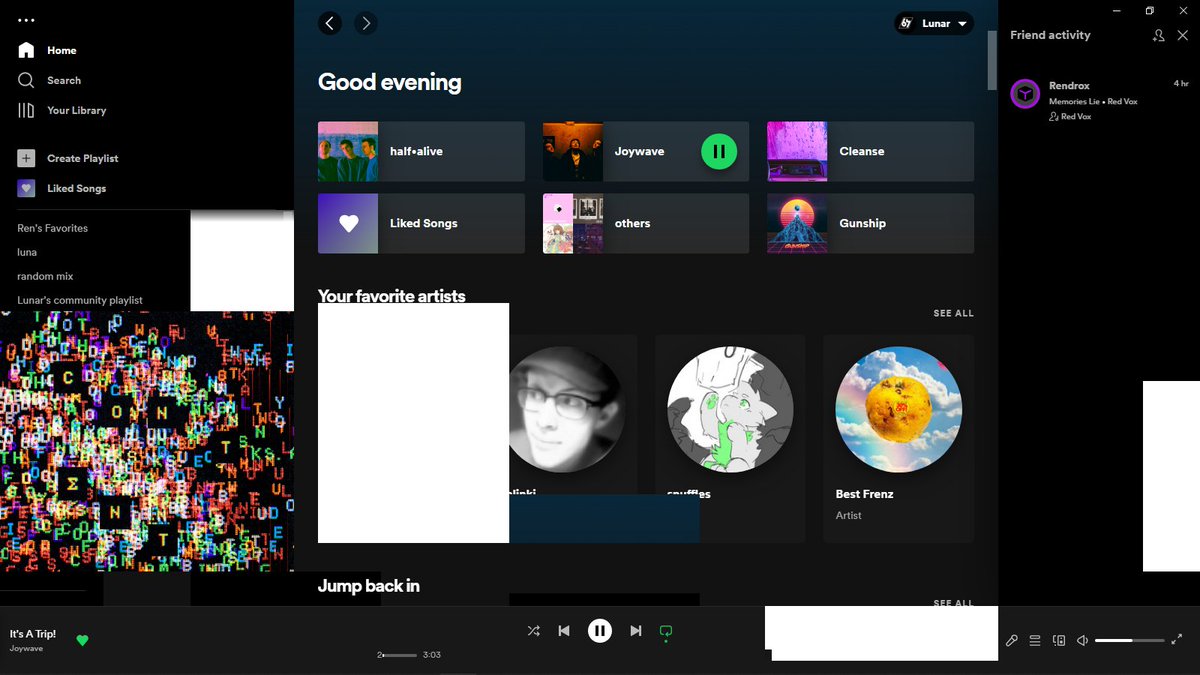Skip to next track

tap(636, 631)
